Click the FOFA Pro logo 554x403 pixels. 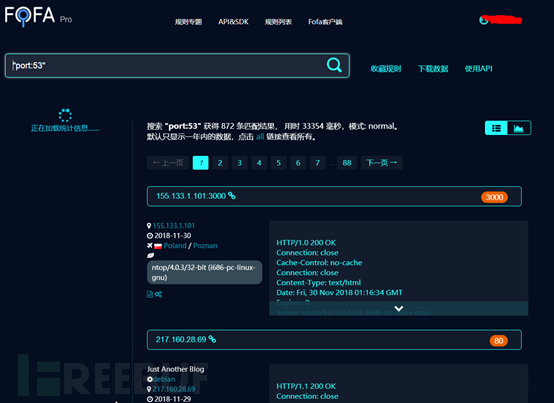(x=38, y=16)
